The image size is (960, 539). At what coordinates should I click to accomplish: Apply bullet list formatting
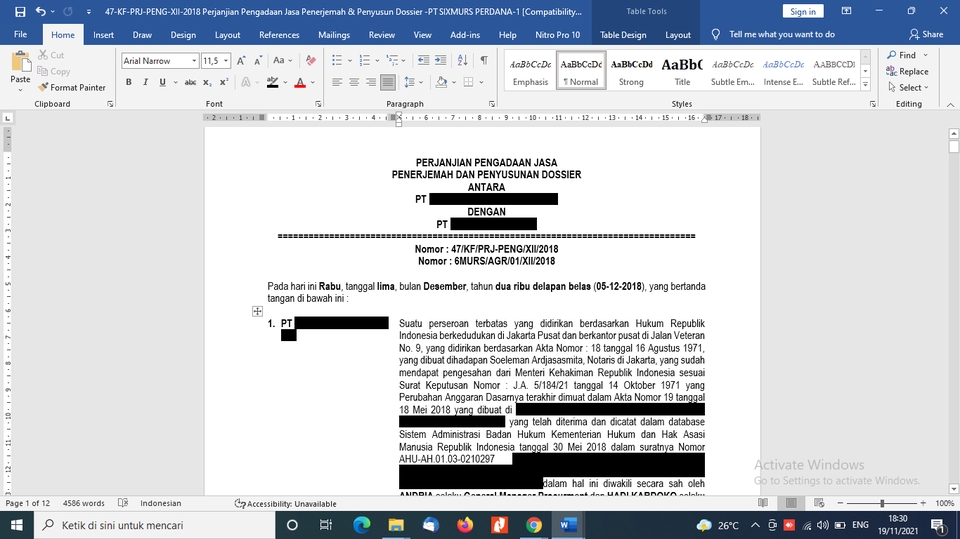tap(337, 60)
